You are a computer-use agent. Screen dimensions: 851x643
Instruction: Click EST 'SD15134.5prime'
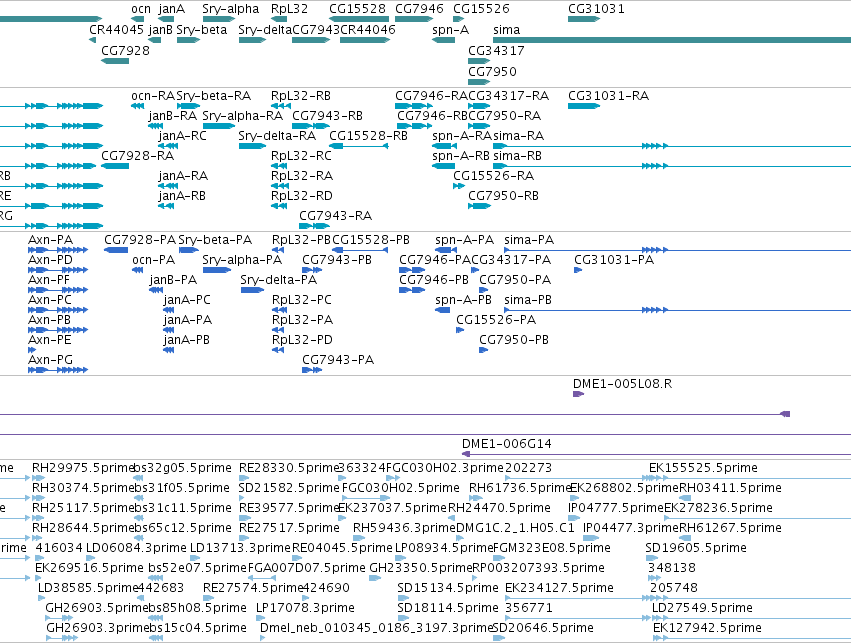click(x=448, y=588)
